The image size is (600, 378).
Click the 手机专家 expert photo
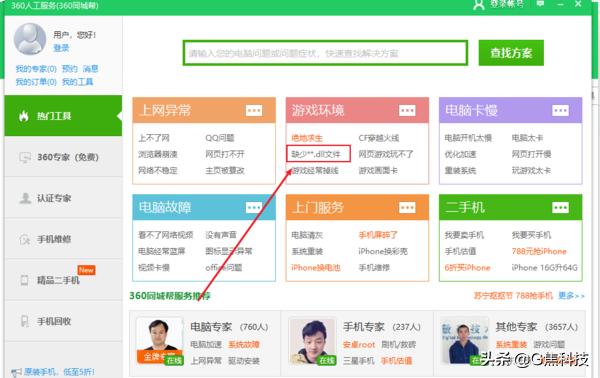tap(313, 341)
